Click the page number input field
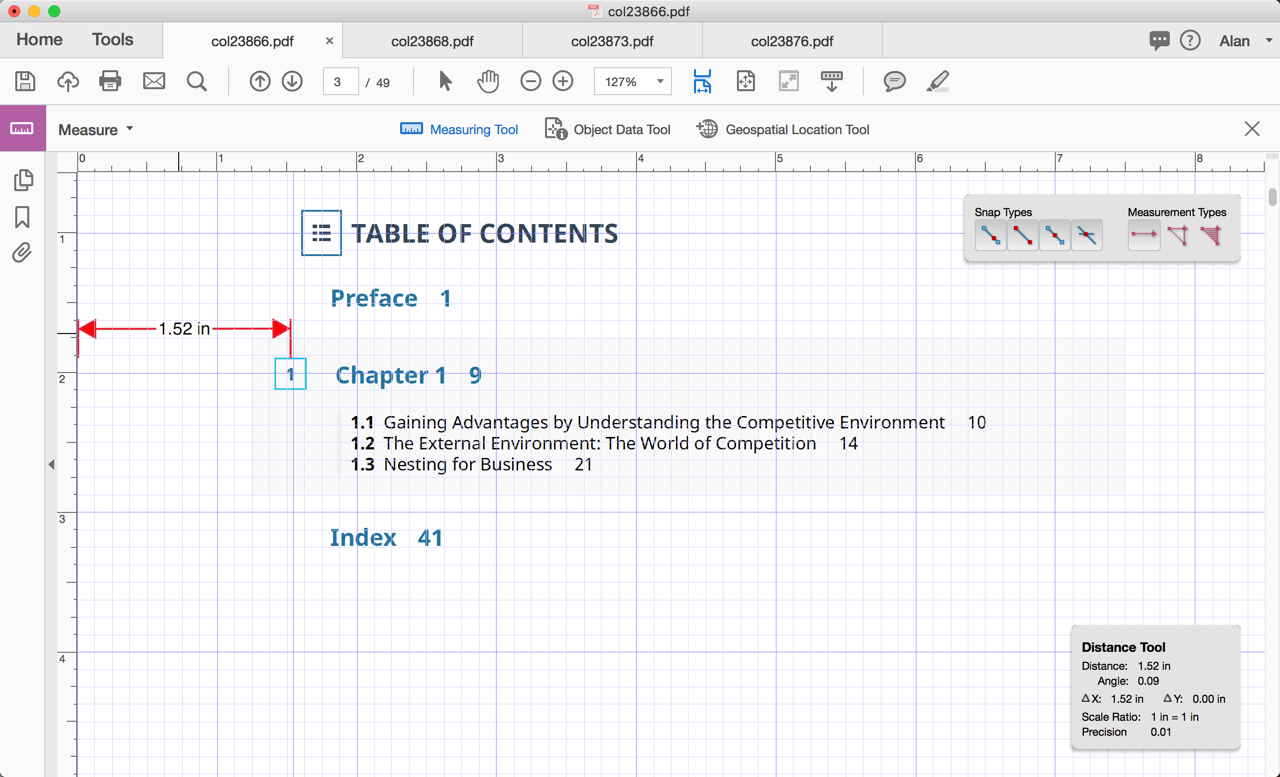The height and width of the screenshot is (777, 1280). (x=340, y=82)
